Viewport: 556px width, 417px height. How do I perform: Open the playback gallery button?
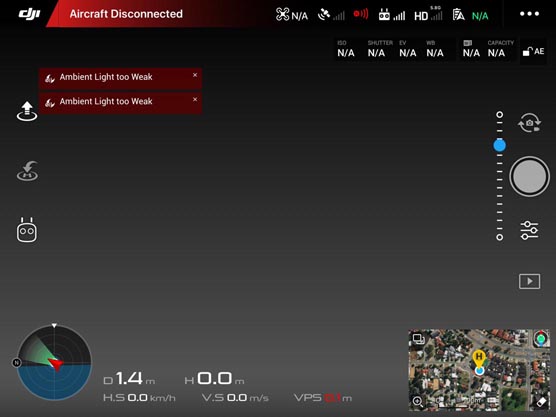click(529, 282)
